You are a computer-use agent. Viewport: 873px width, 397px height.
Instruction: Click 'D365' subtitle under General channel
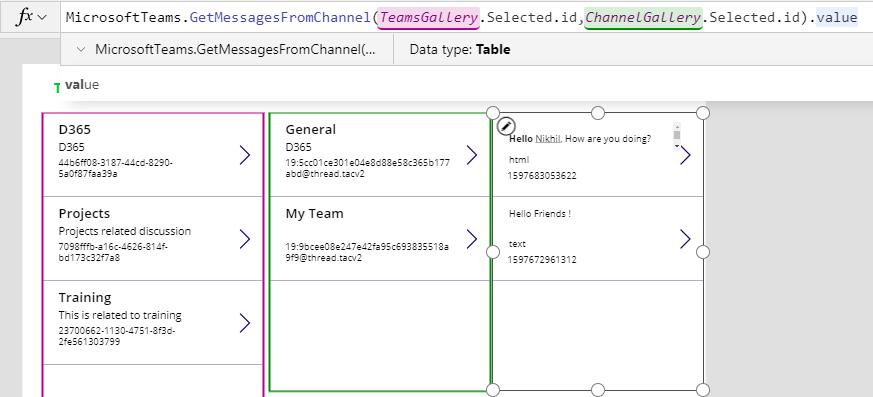[298, 148]
